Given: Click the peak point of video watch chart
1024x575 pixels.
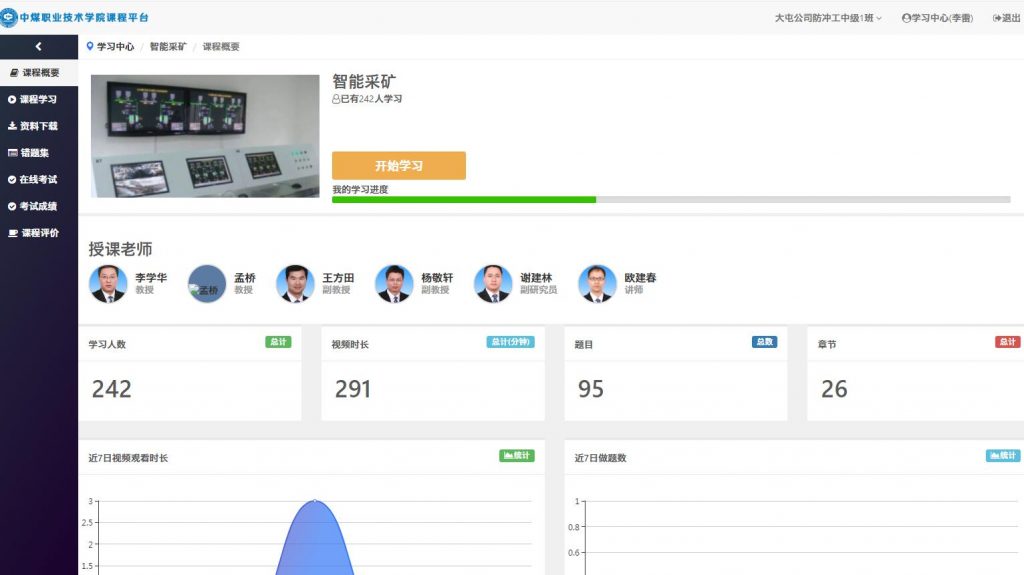Looking at the screenshot, I should point(315,501).
